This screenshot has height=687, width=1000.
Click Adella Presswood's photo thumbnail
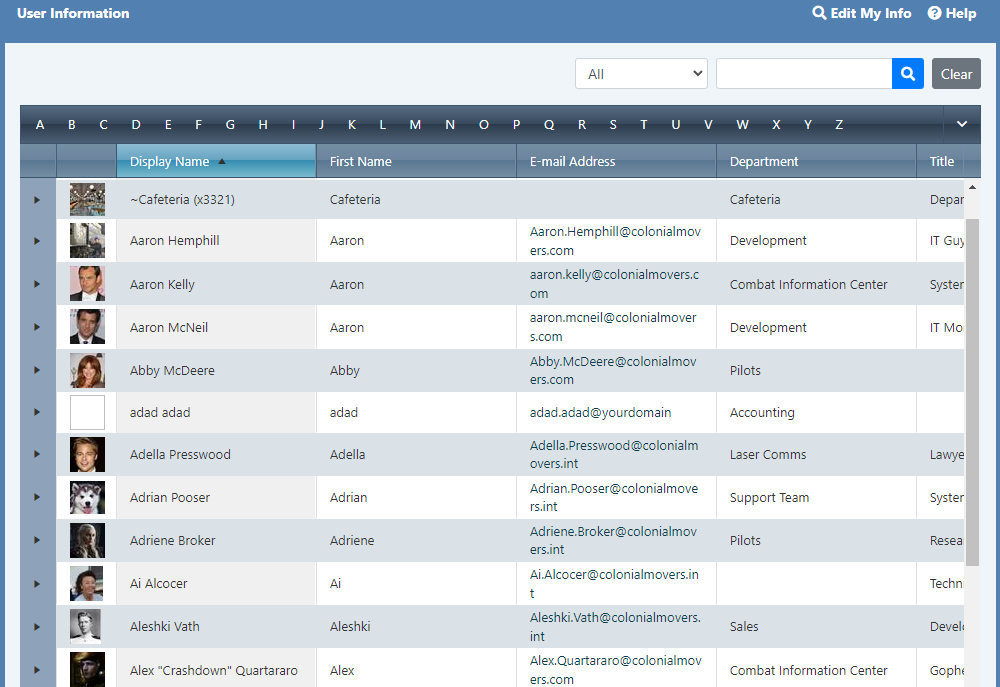coord(87,454)
